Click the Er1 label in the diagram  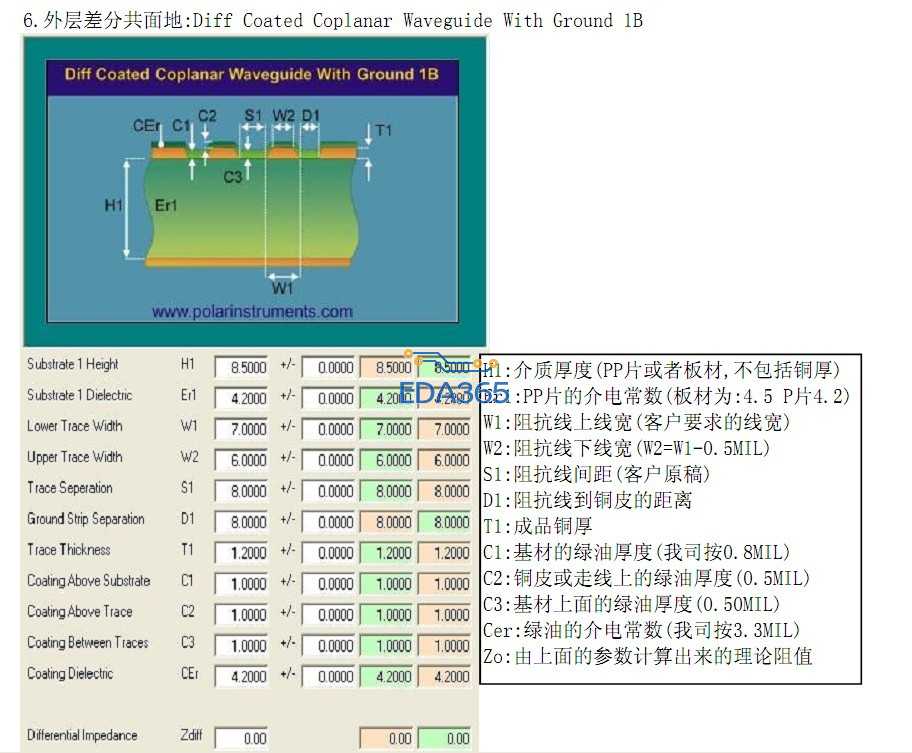pyautogui.click(x=166, y=205)
